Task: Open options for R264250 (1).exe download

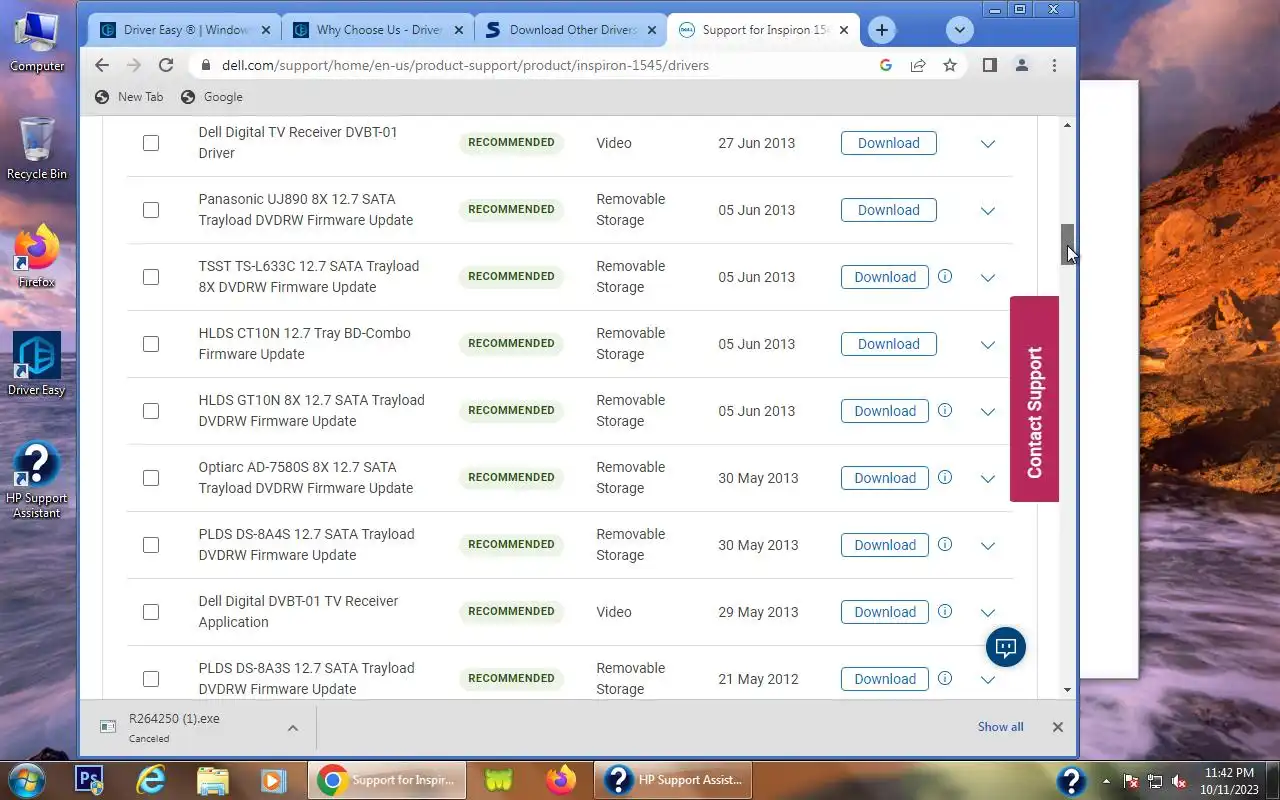Action: pyautogui.click(x=293, y=728)
